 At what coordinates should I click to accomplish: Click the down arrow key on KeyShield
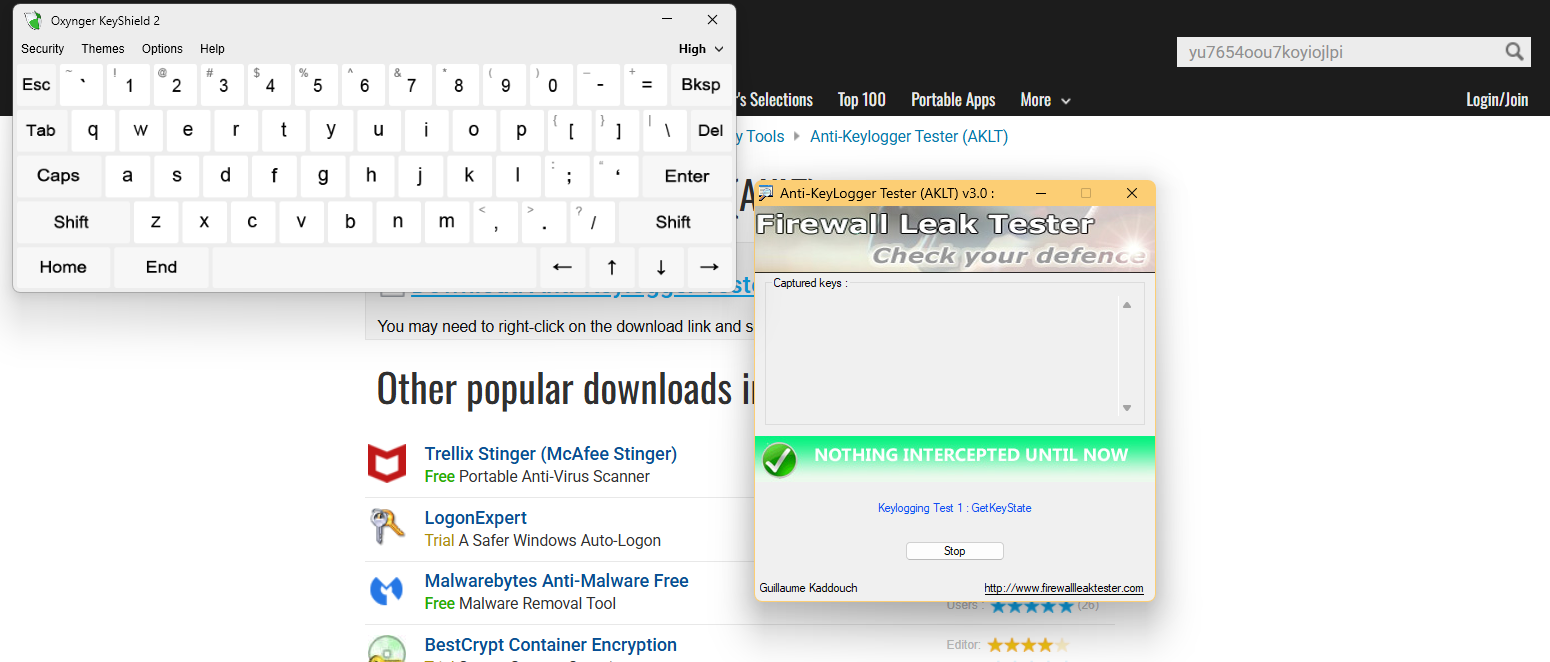[x=660, y=267]
